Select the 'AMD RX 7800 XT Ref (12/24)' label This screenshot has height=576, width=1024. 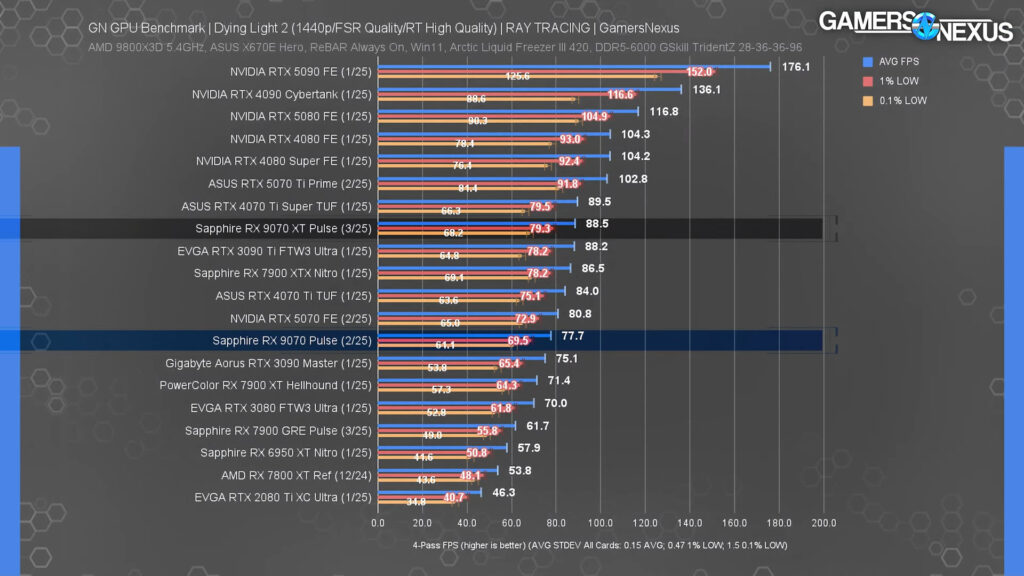[296, 475]
